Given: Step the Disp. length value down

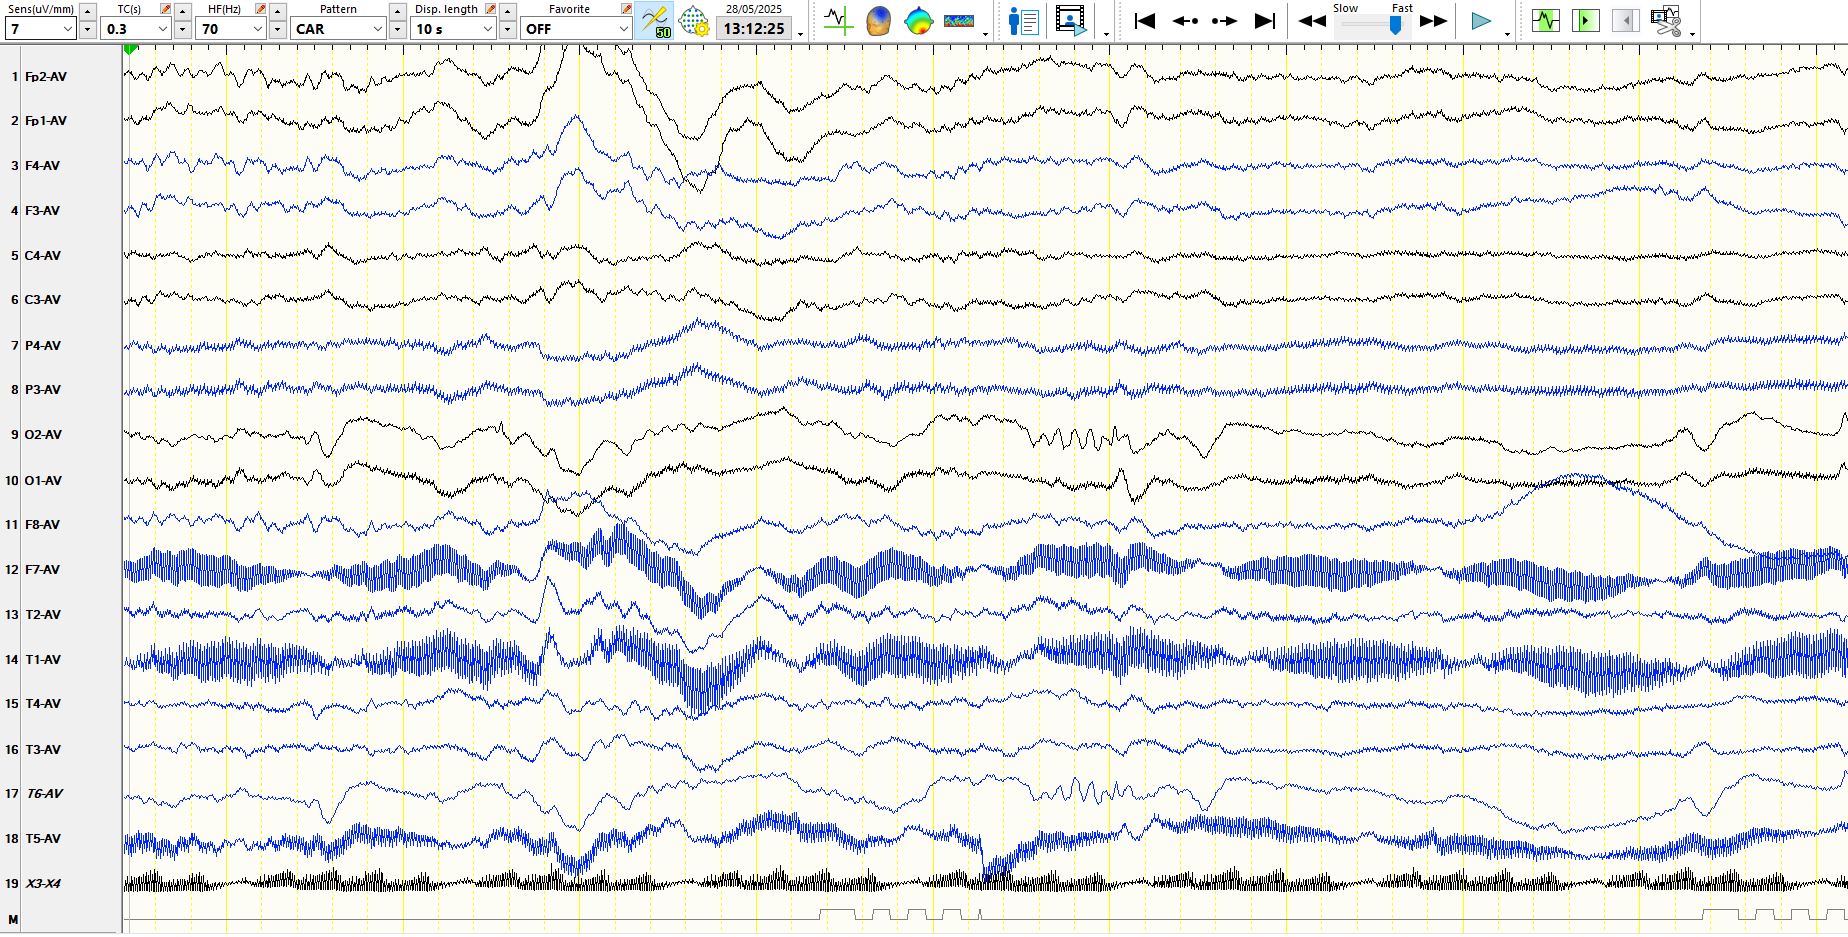Looking at the screenshot, I should [508, 30].
